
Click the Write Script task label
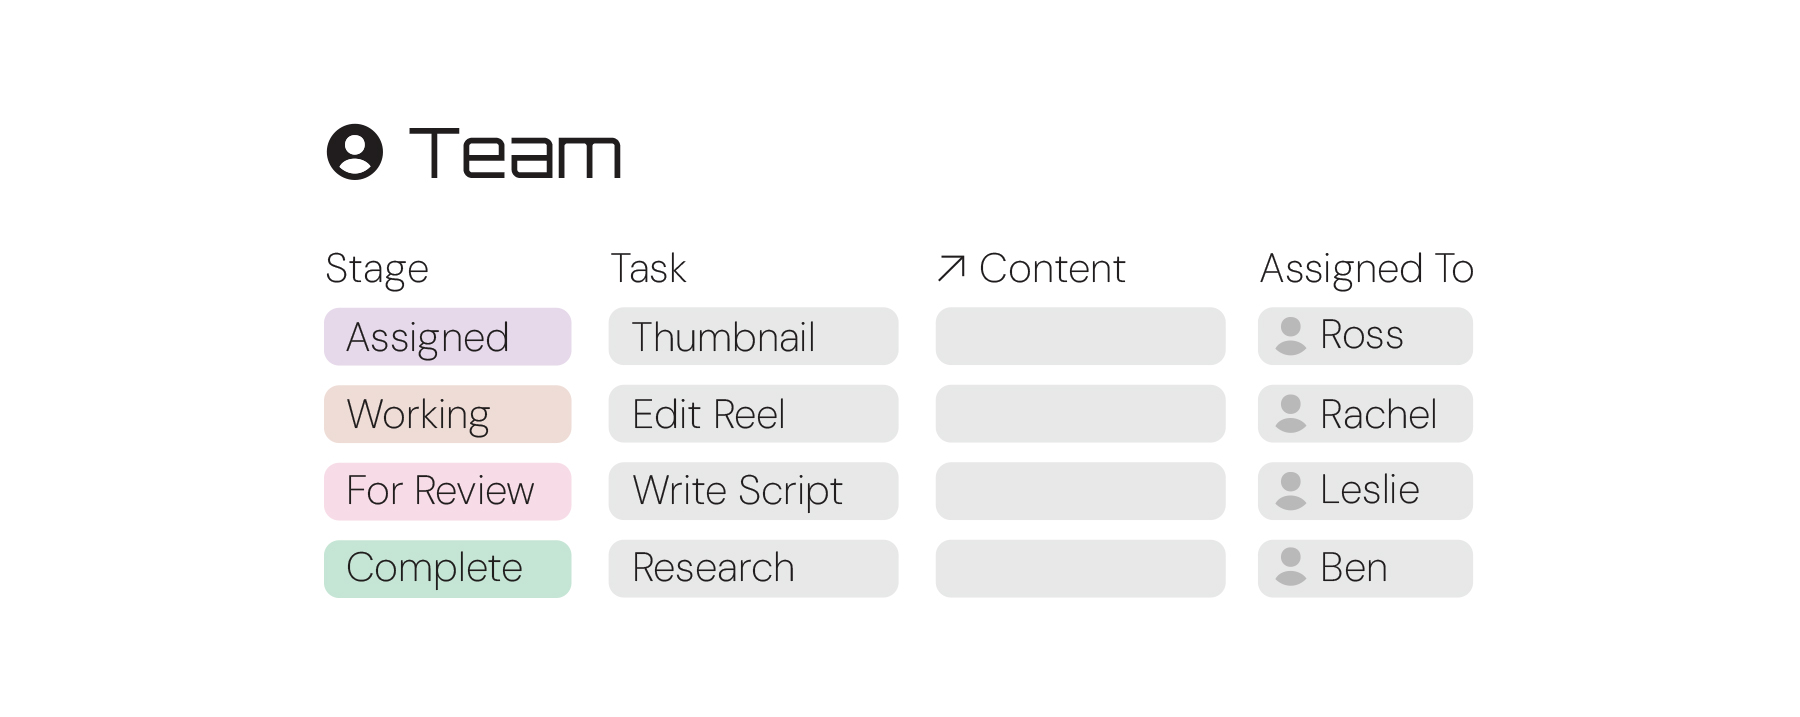point(753,490)
